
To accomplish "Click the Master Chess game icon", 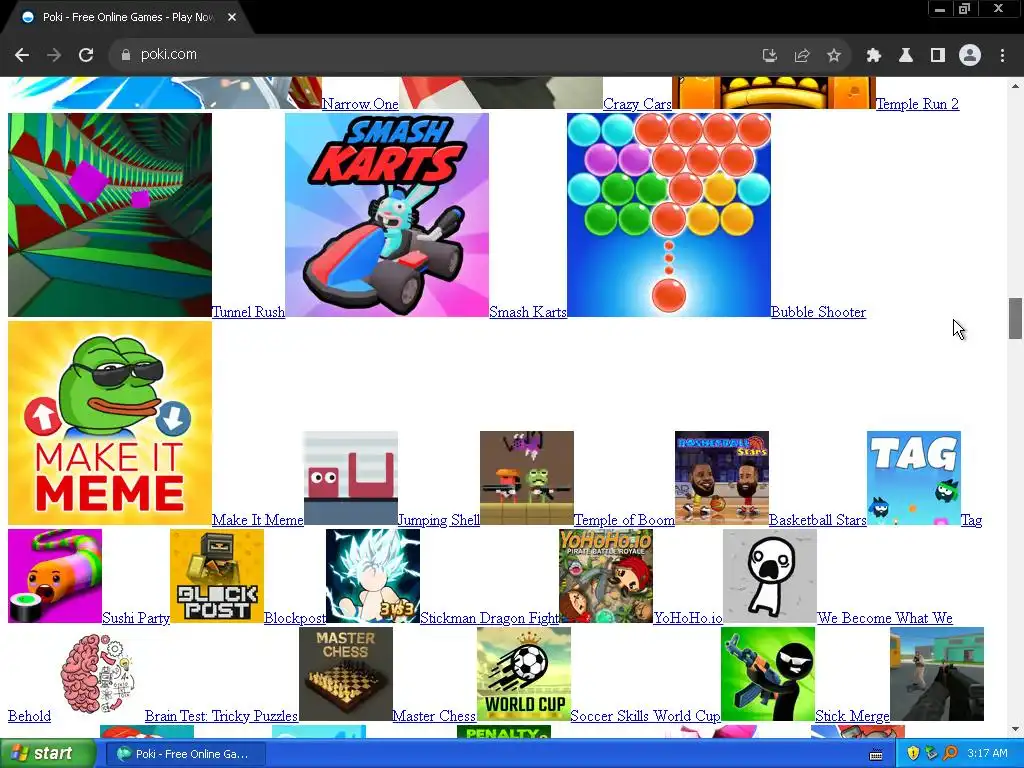I will pos(345,674).
